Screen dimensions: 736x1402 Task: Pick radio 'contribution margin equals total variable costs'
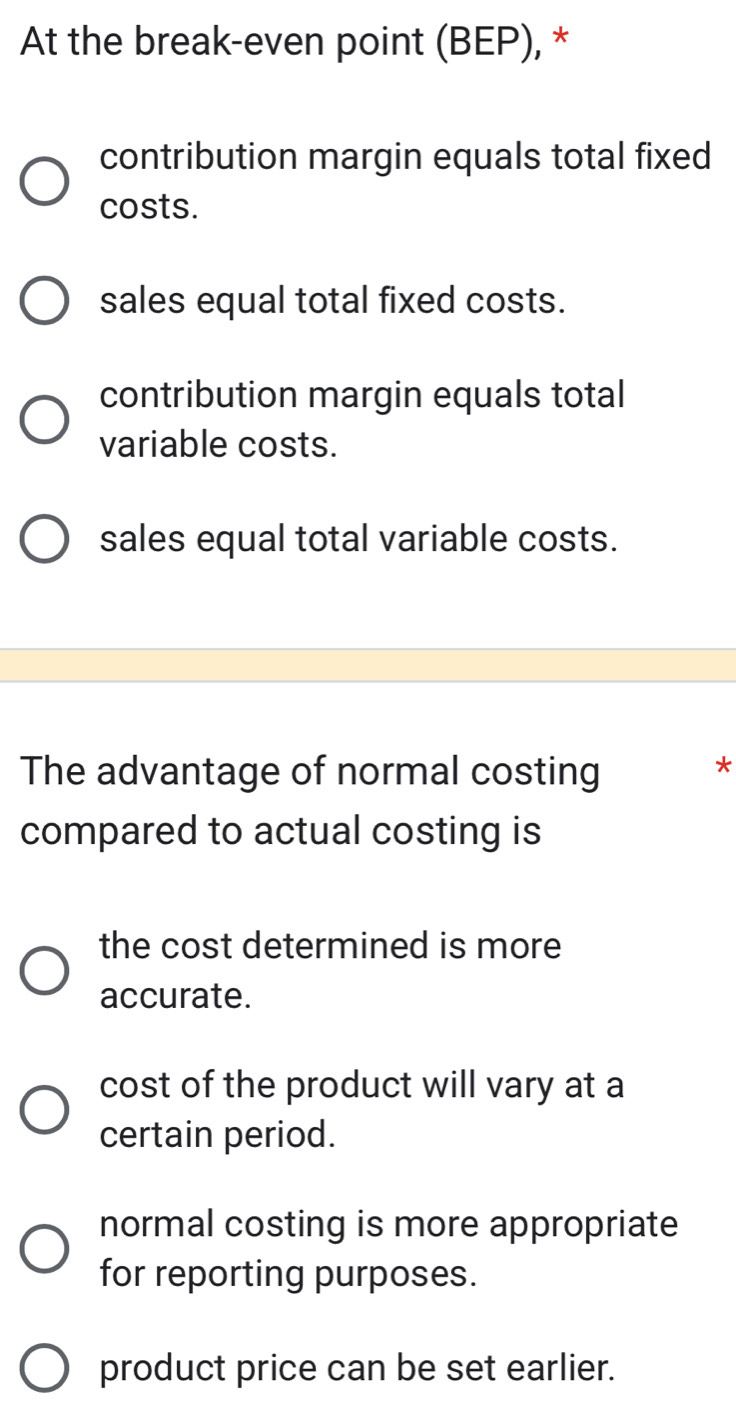click(46, 419)
